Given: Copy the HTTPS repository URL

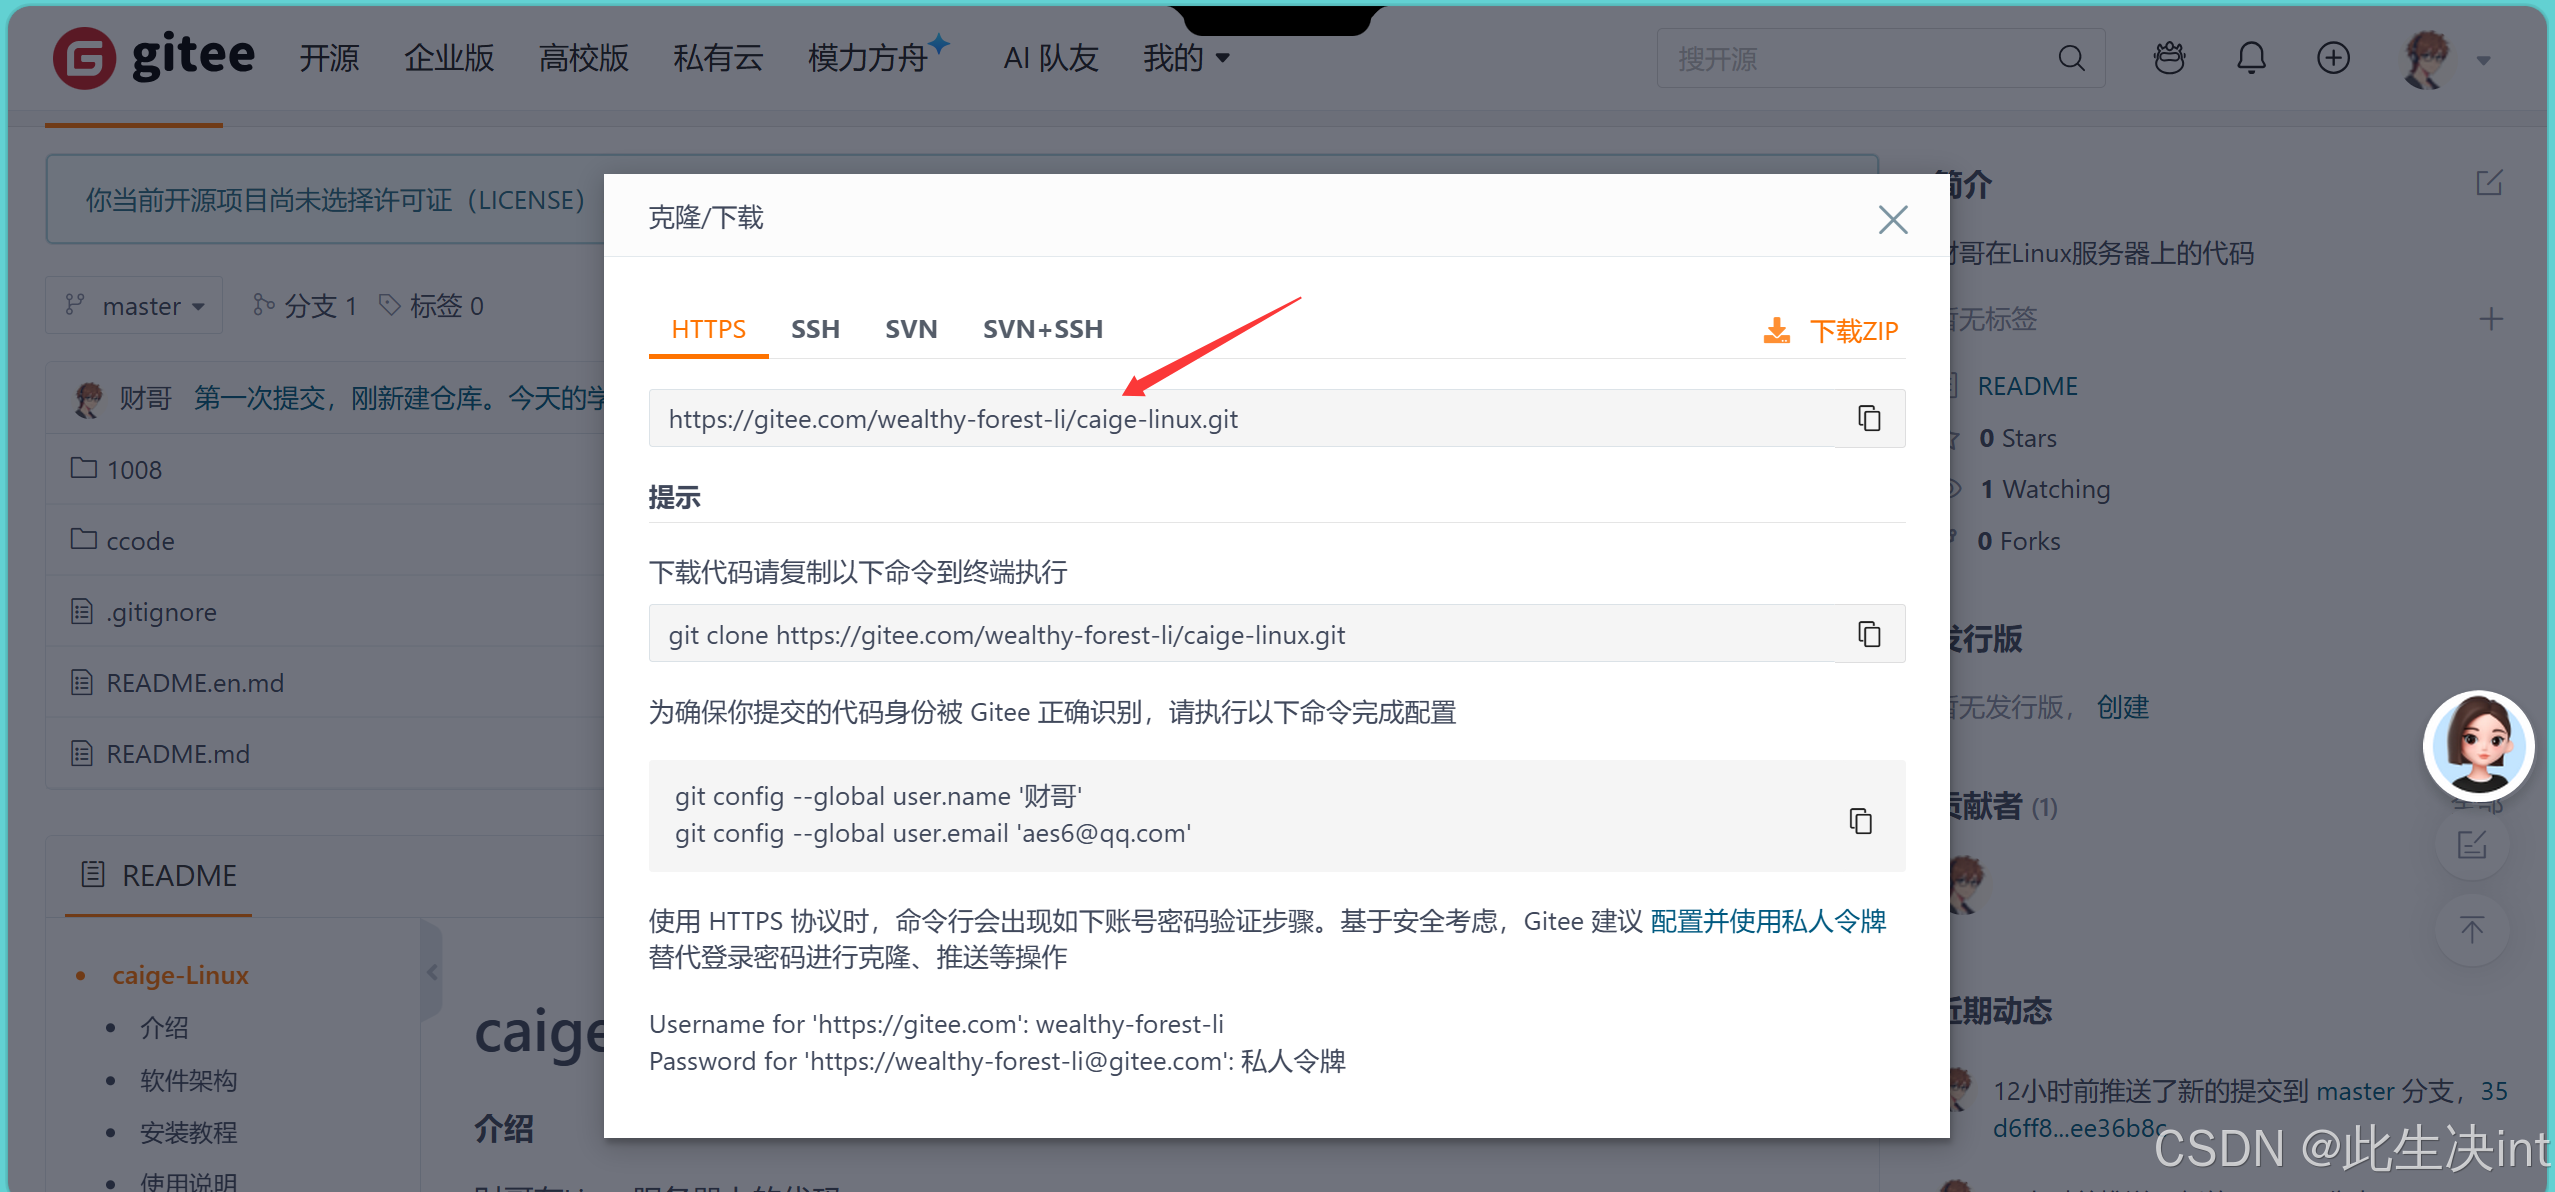Looking at the screenshot, I should [x=1869, y=418].
